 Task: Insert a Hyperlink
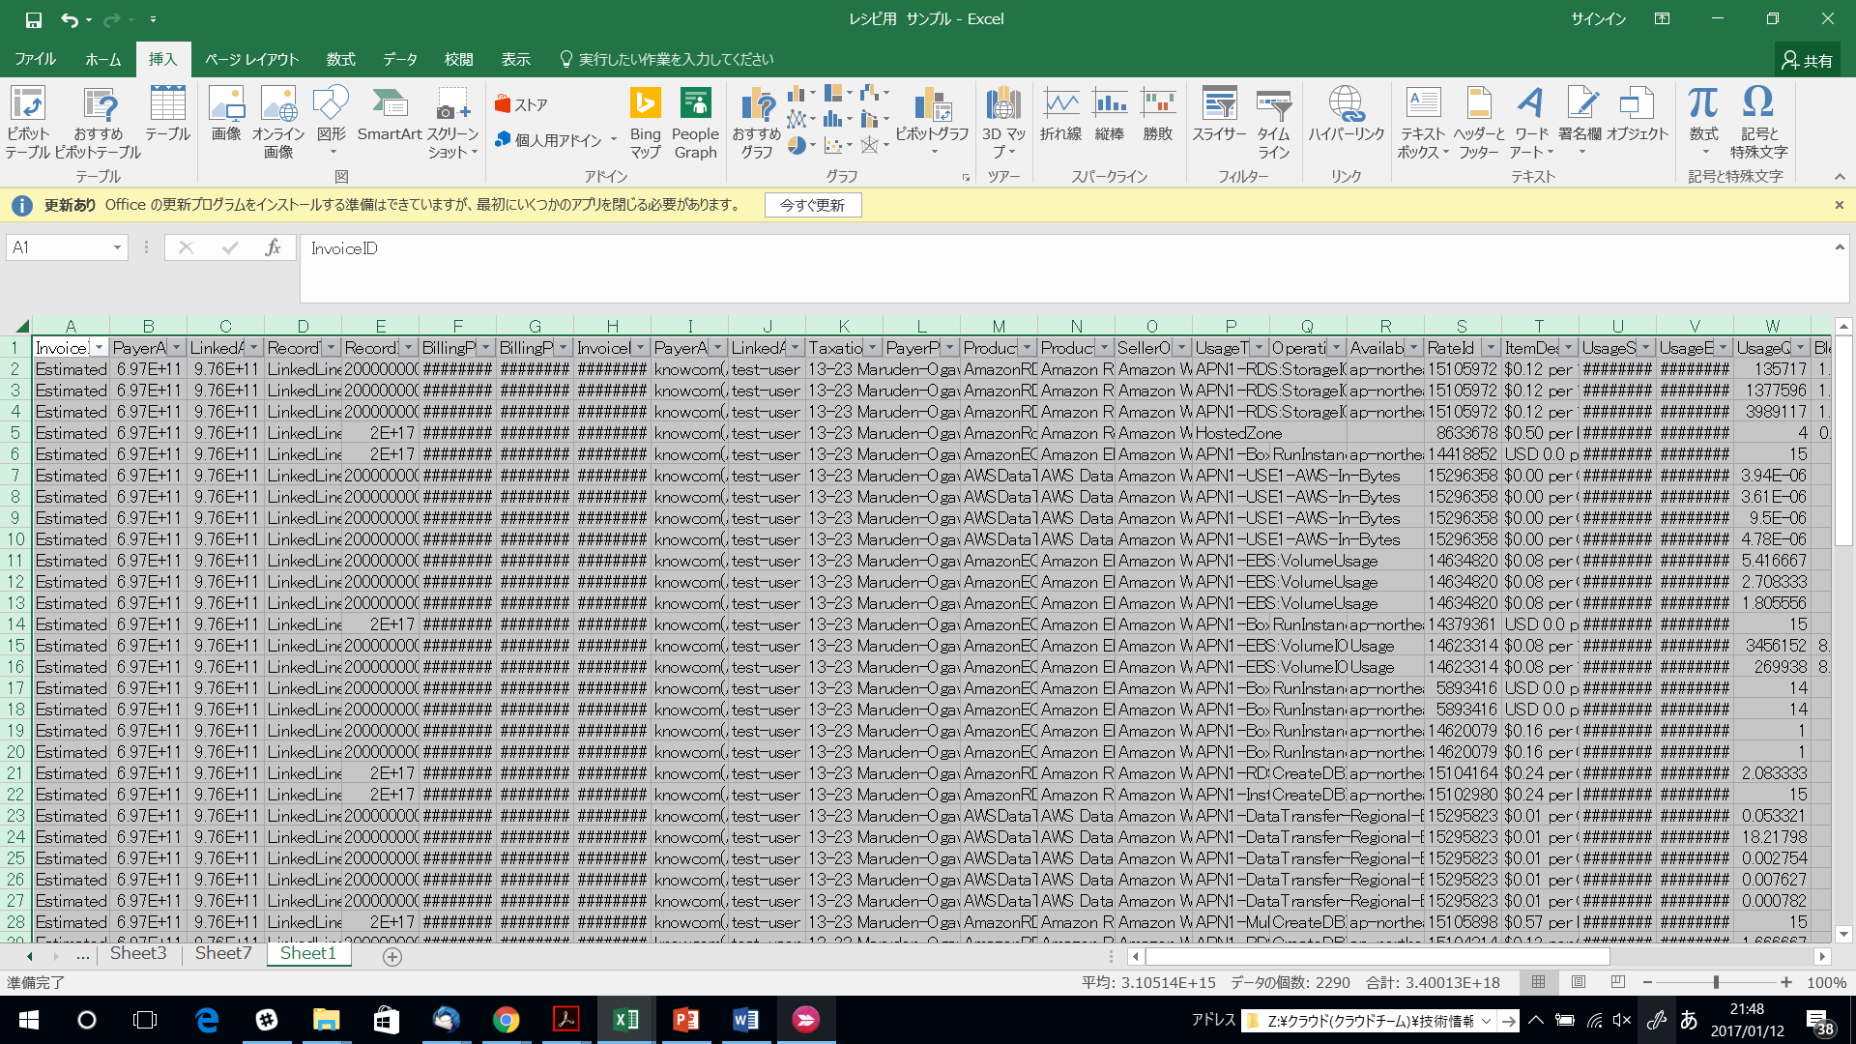(x=1346, y=114)
